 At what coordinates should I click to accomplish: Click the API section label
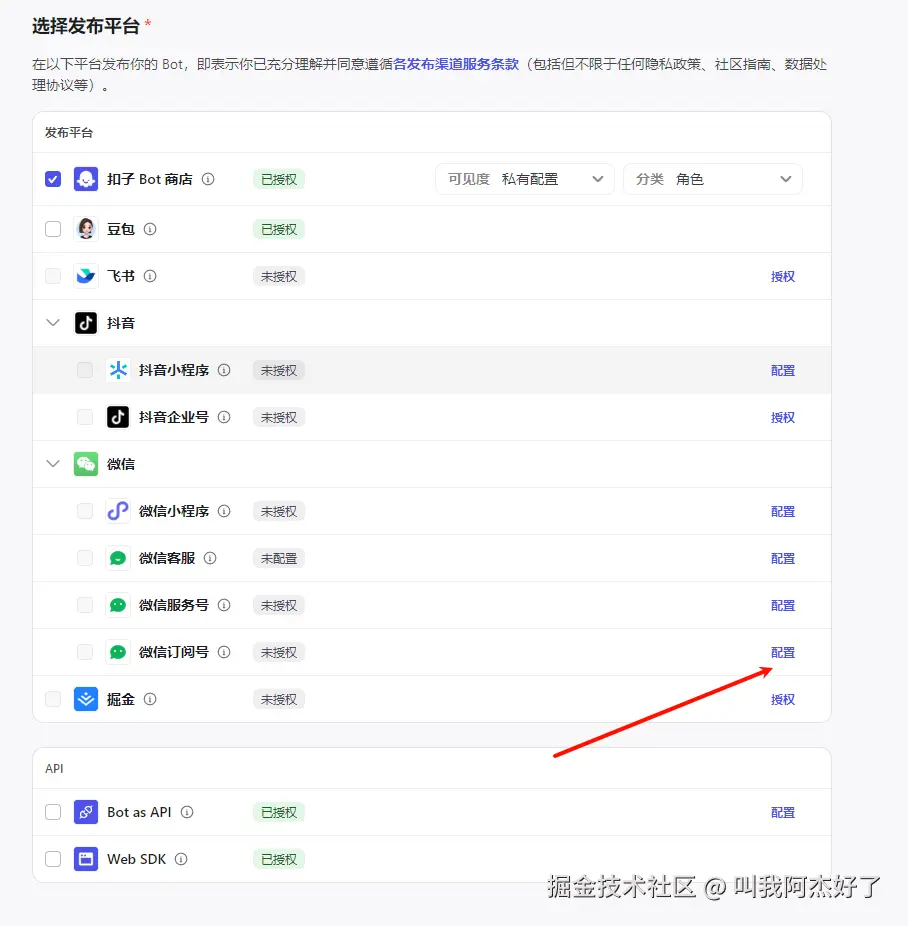pyautogui.click(x=54, y=768)
